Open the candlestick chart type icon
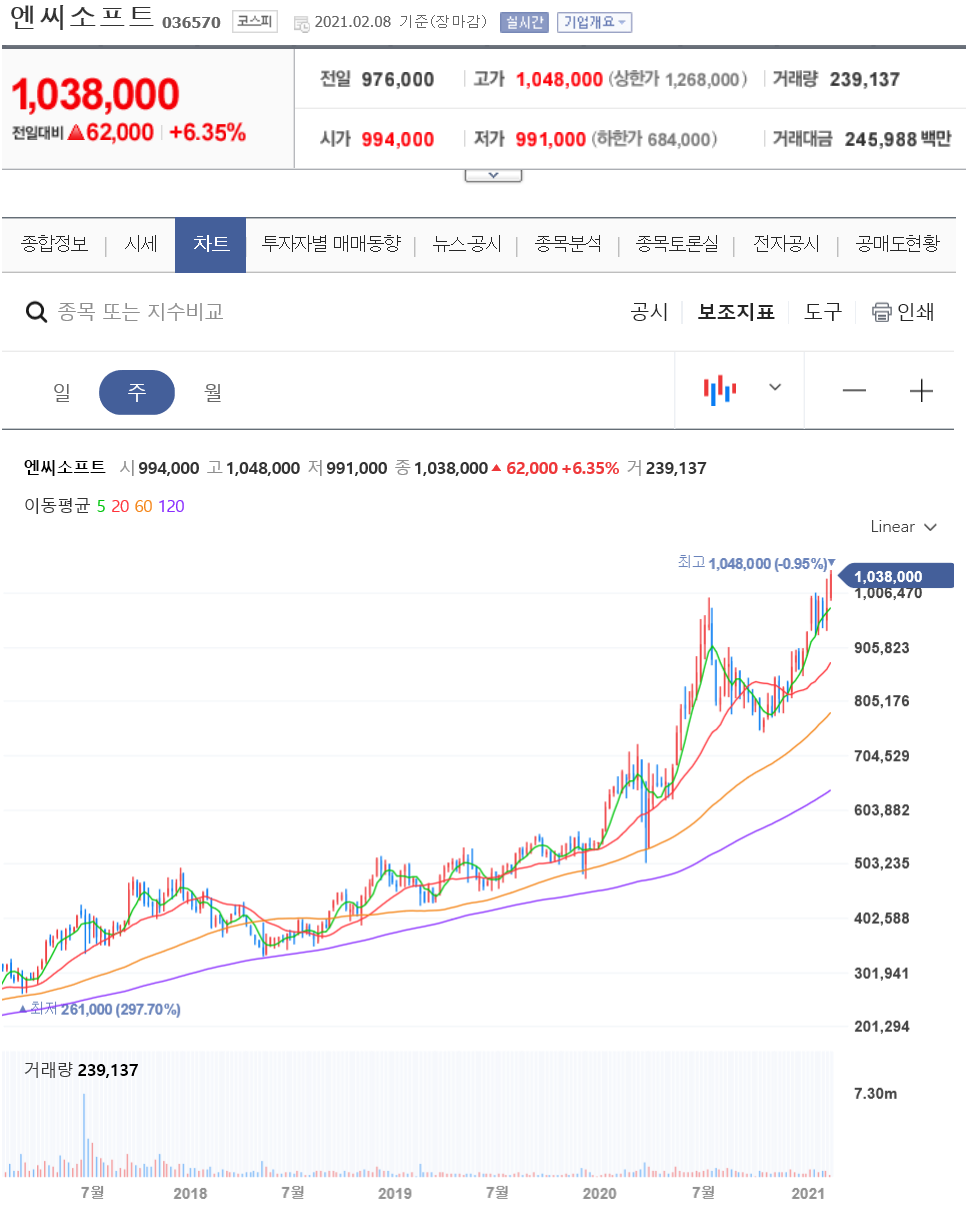The width and height of the screenshot is (966, 1225). (x=719, y=389)
